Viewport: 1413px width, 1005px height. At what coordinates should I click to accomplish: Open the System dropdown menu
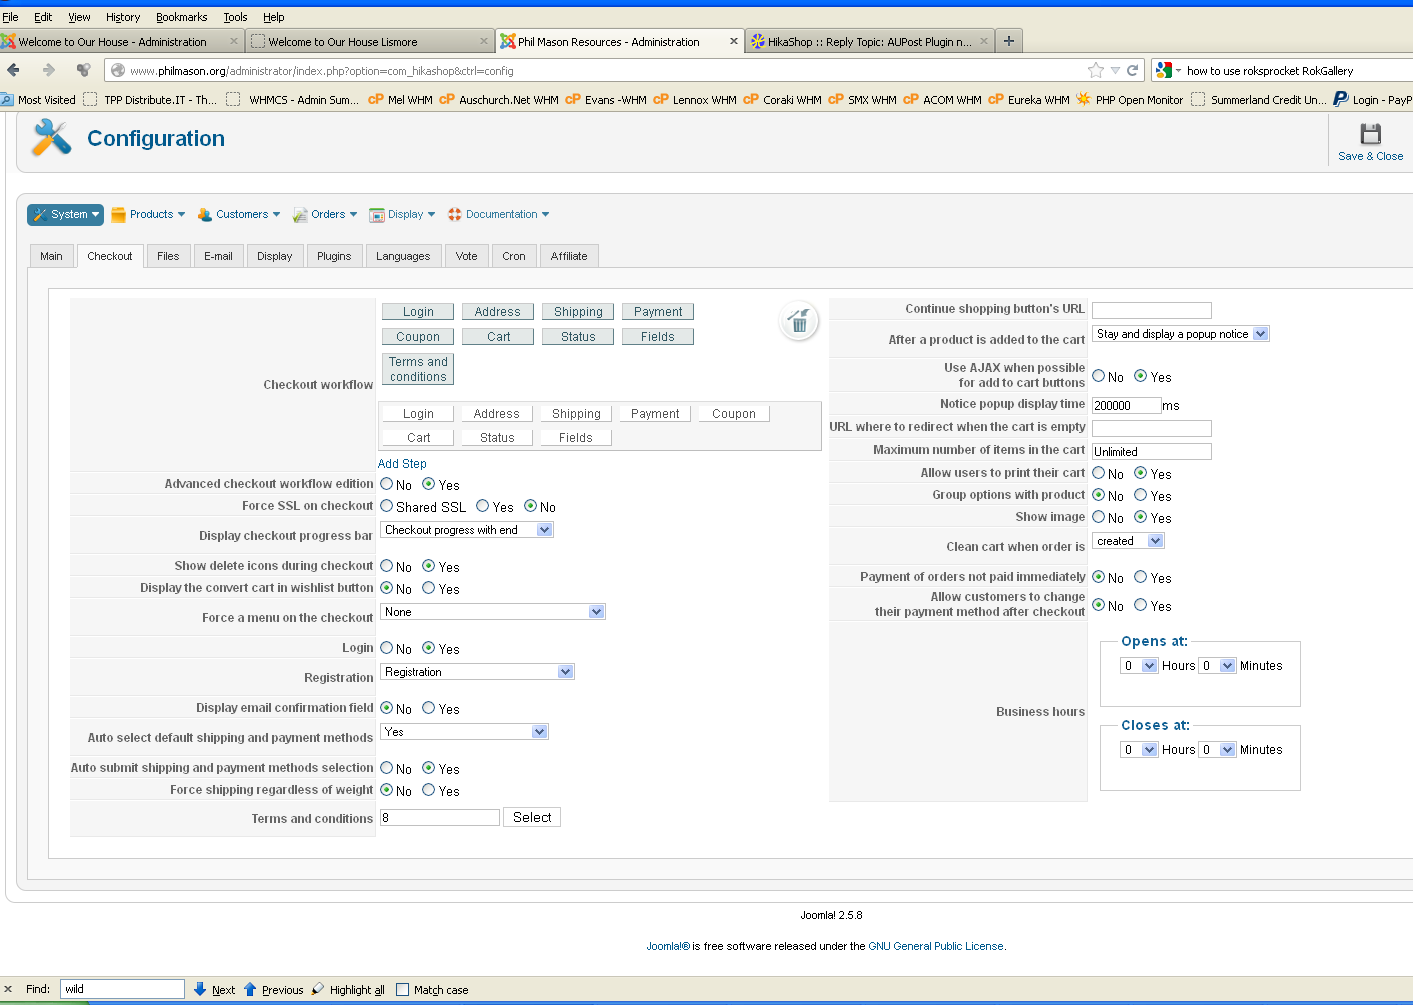66,214
